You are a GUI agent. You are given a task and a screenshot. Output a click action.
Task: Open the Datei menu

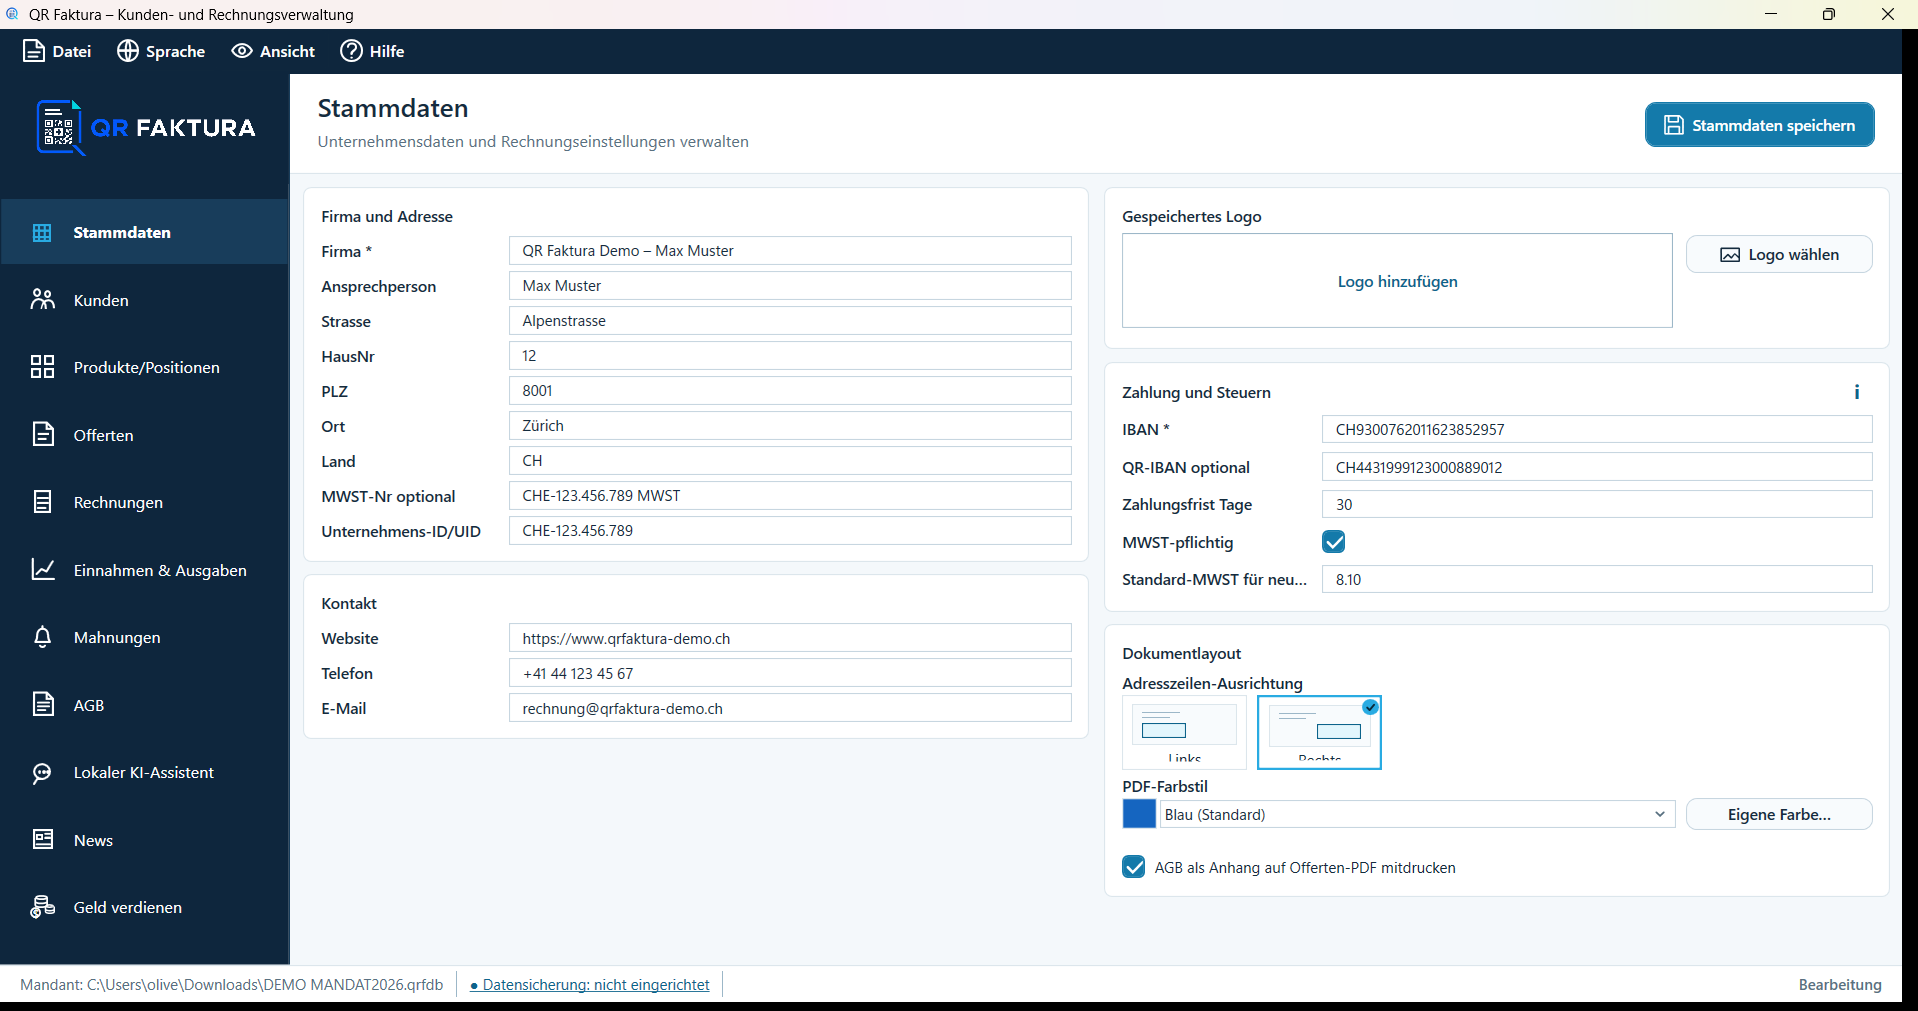click(x=57, y=51)
